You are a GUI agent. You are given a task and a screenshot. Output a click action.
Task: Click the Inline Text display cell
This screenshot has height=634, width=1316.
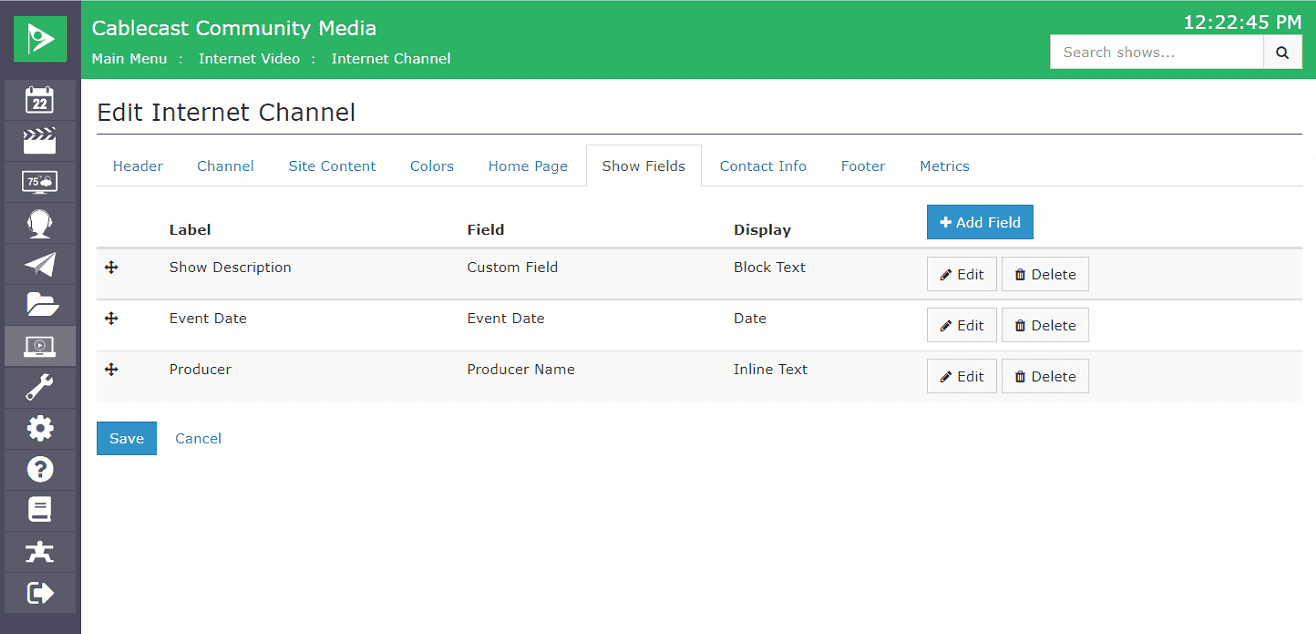point(771,369)
